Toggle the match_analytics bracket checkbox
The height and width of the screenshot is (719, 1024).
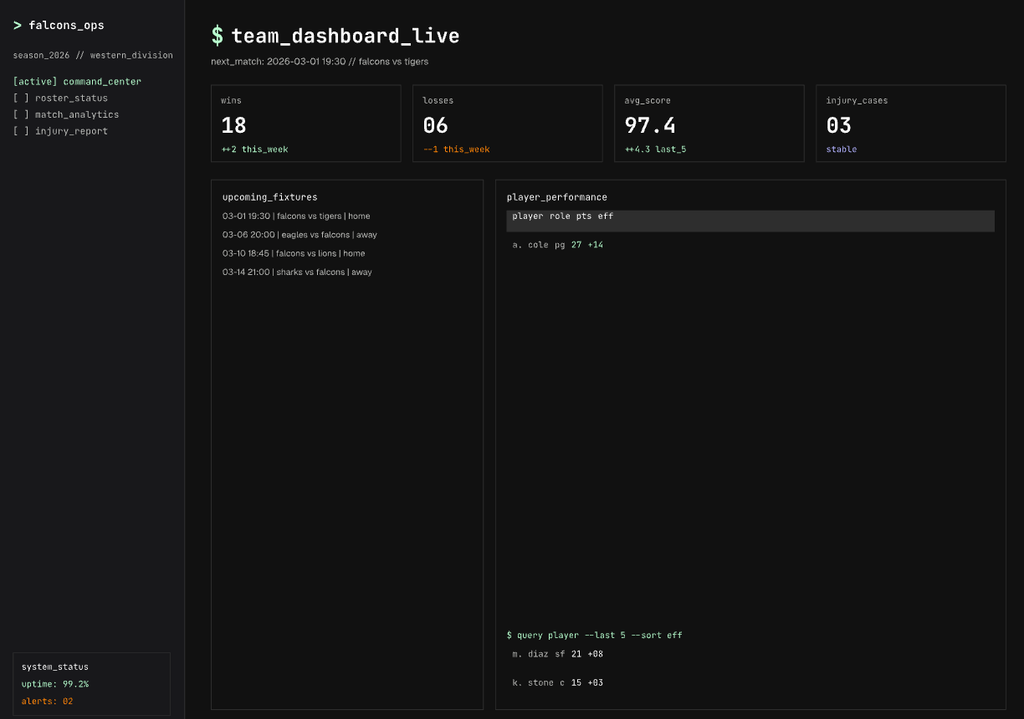[x=21, y=115]
